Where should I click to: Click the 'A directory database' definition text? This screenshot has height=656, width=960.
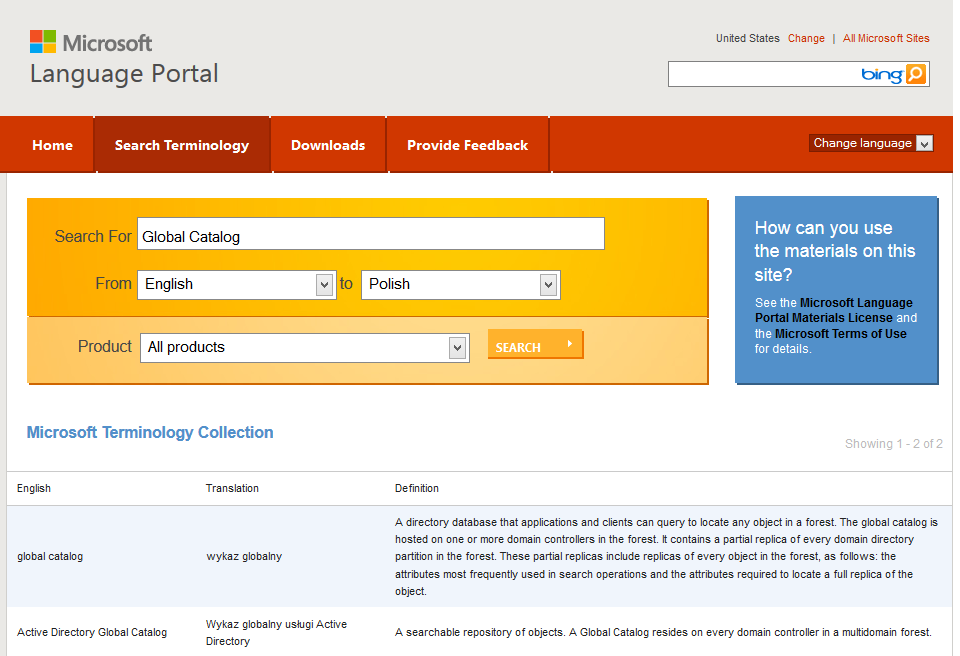(x=666, y=557)
